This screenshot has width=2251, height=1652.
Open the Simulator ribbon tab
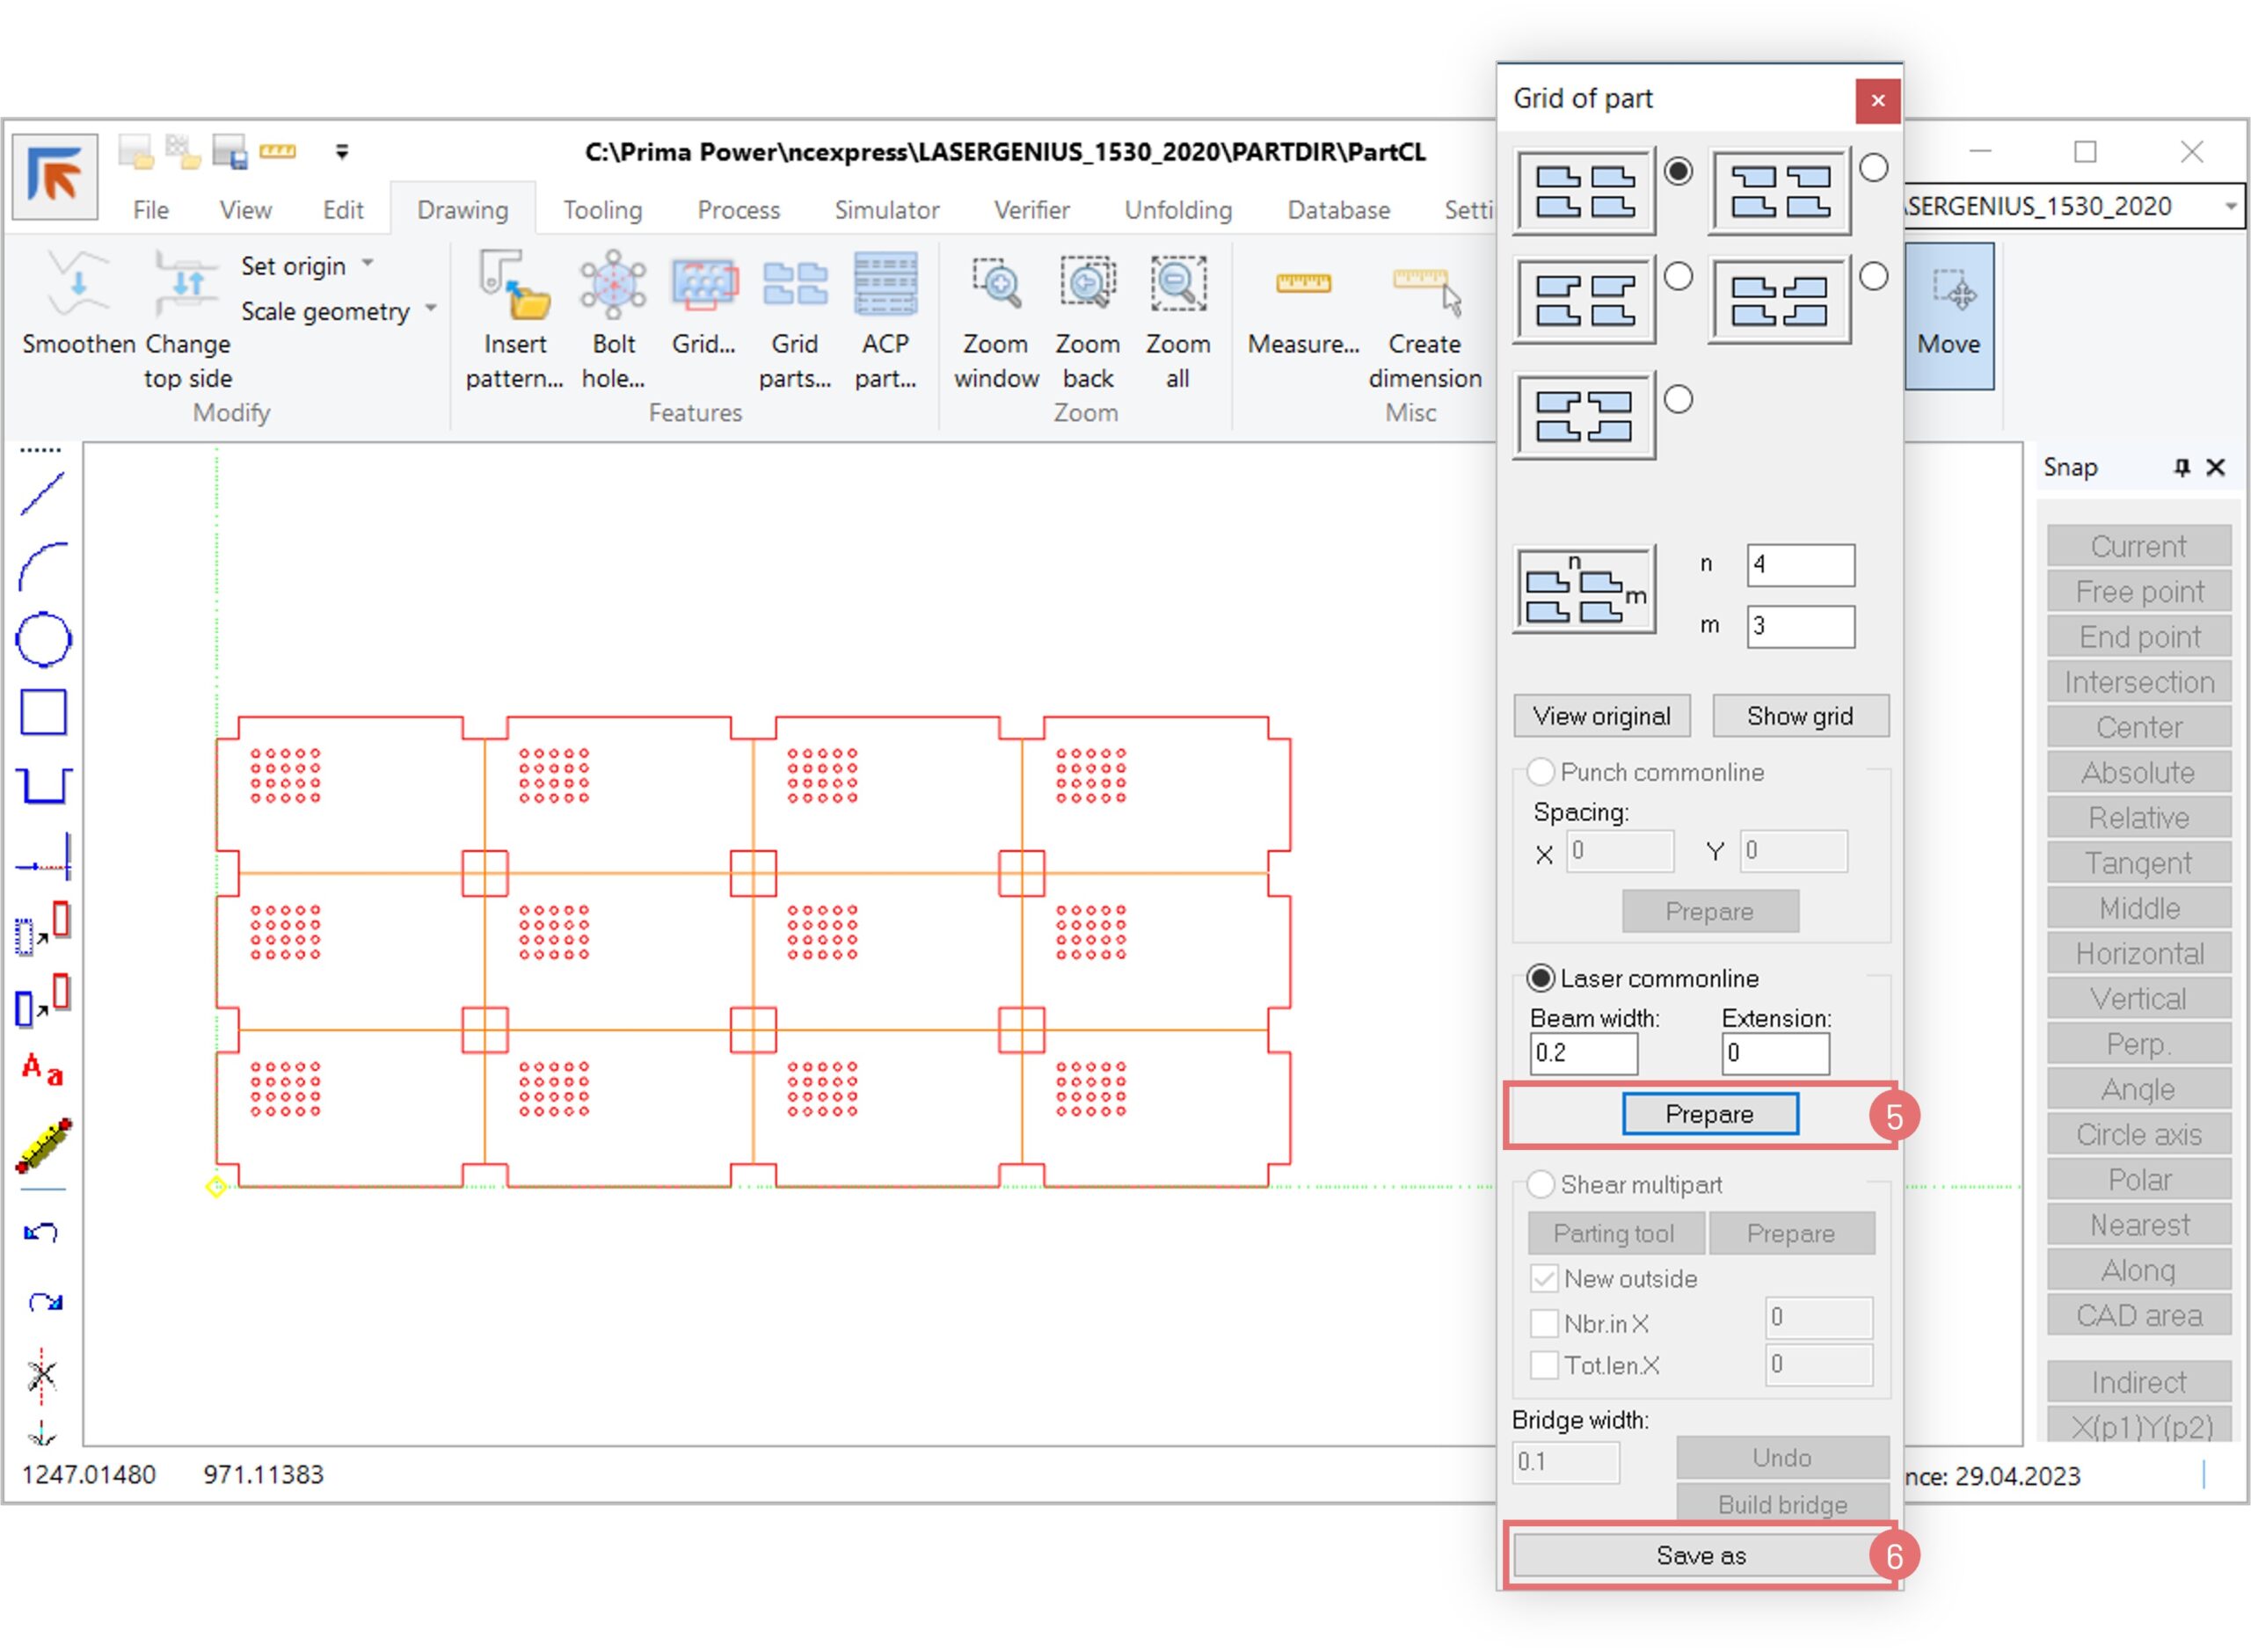click(x=886, y=210)
